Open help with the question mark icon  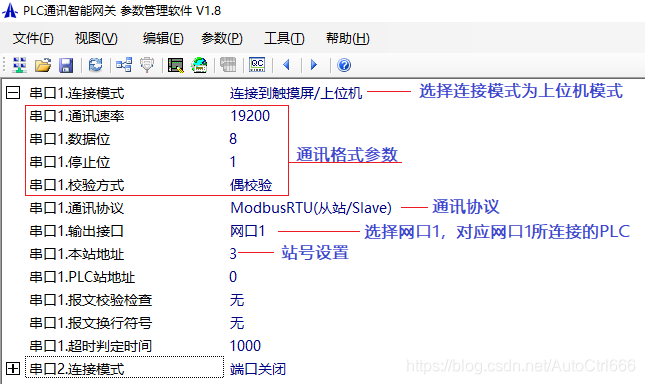coord(344,65)
